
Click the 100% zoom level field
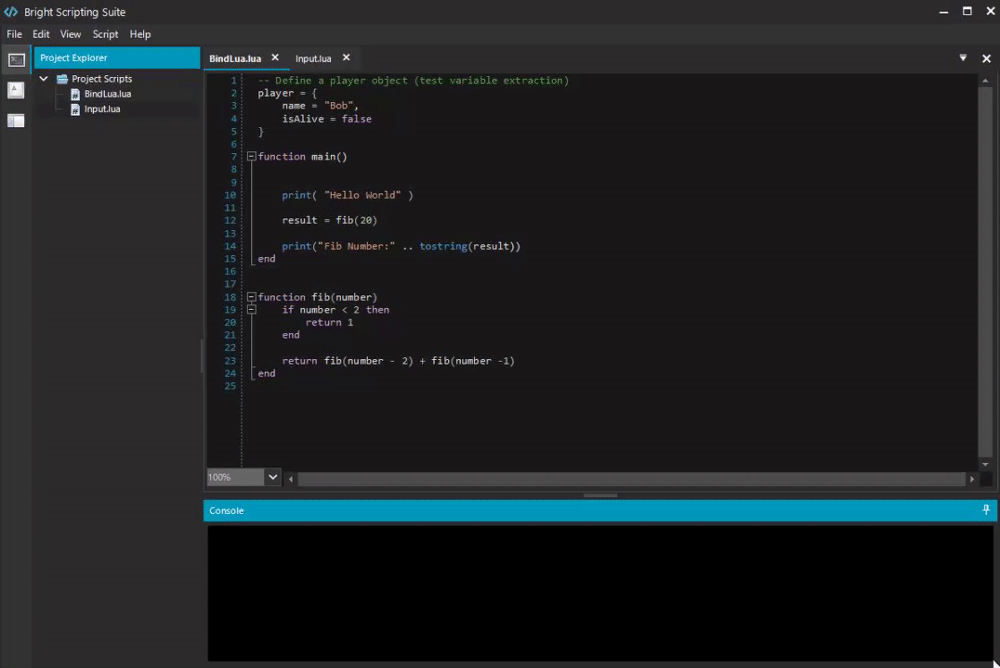pos(235,477)
